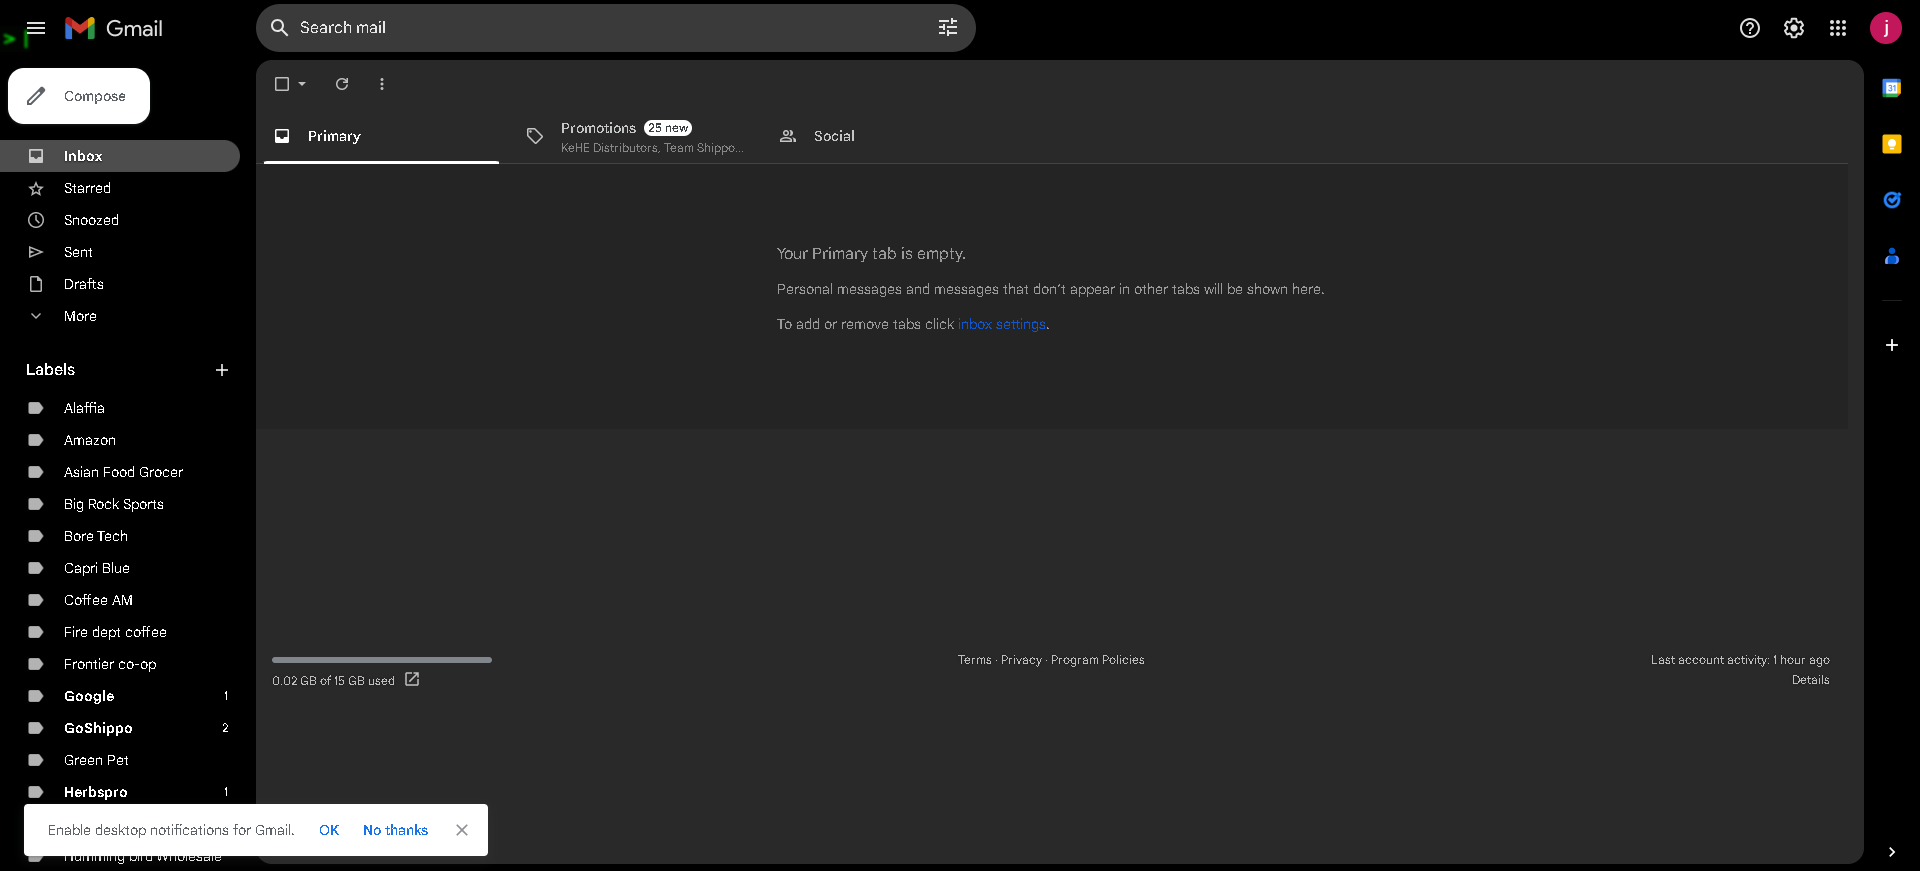Open the Program Policies link
This screenshot has height=871, width=1920.
click(1098, 660)
